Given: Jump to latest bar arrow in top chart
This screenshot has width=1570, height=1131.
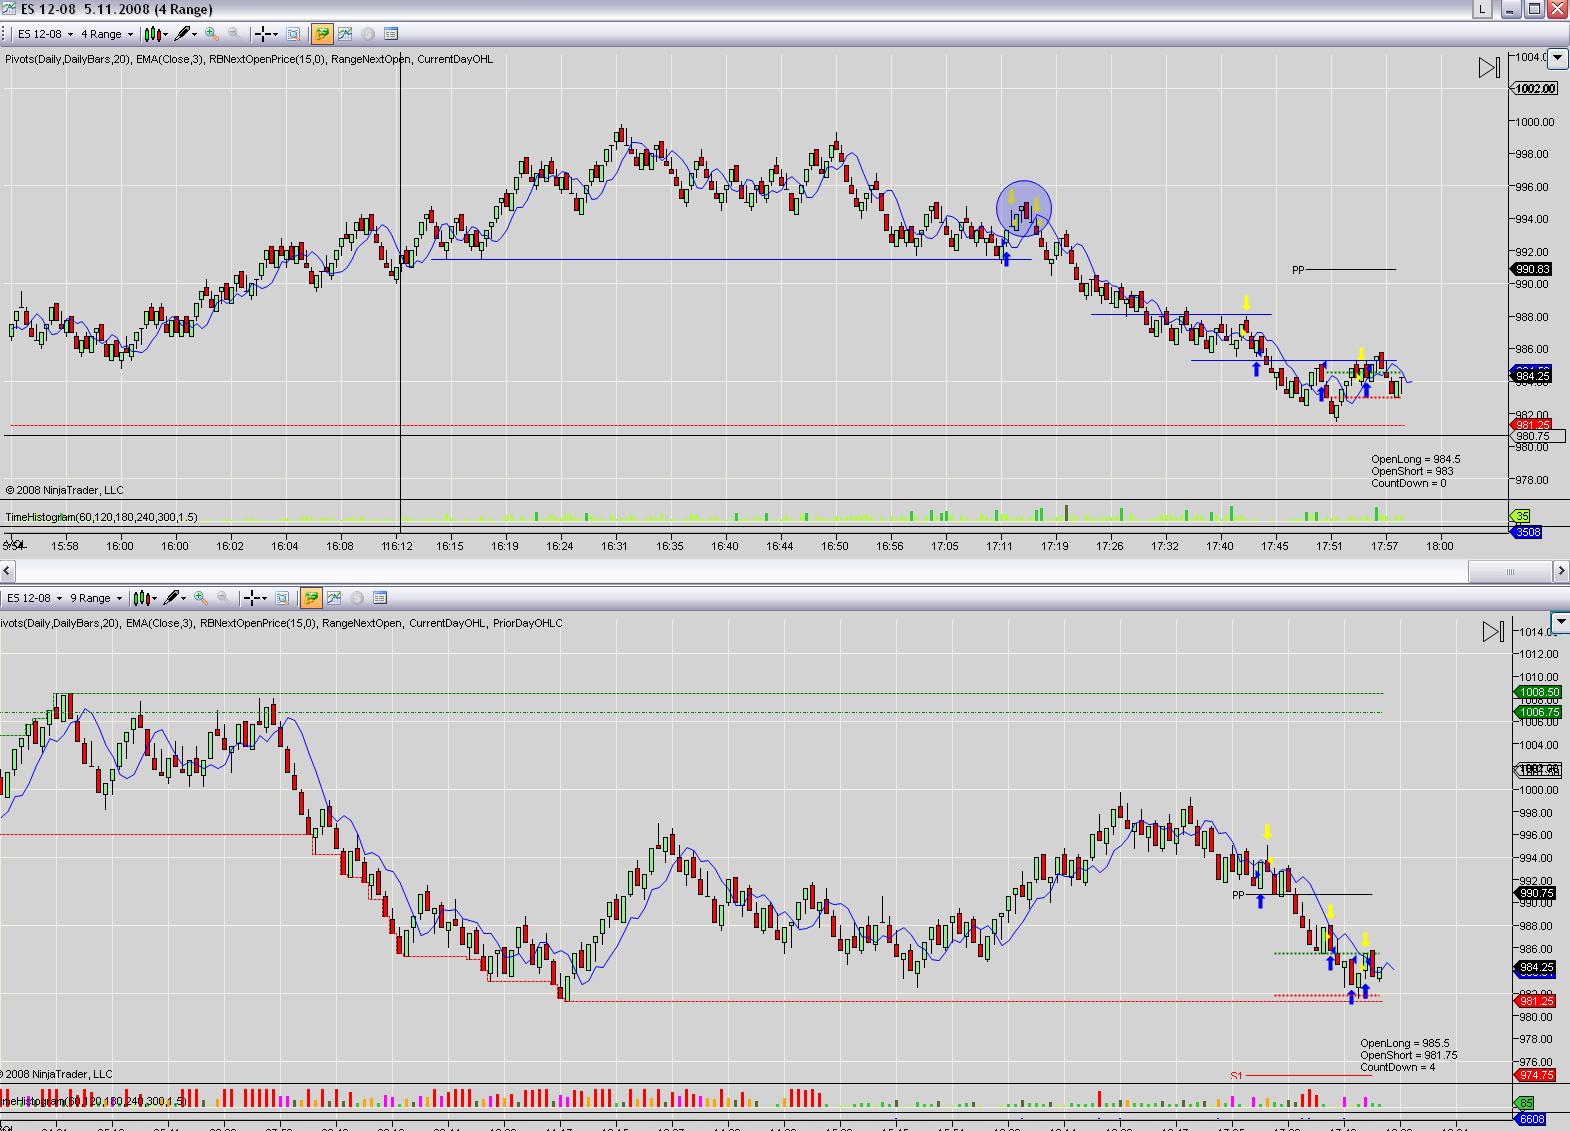Looking at the screenshot, I should (1489, 67).
